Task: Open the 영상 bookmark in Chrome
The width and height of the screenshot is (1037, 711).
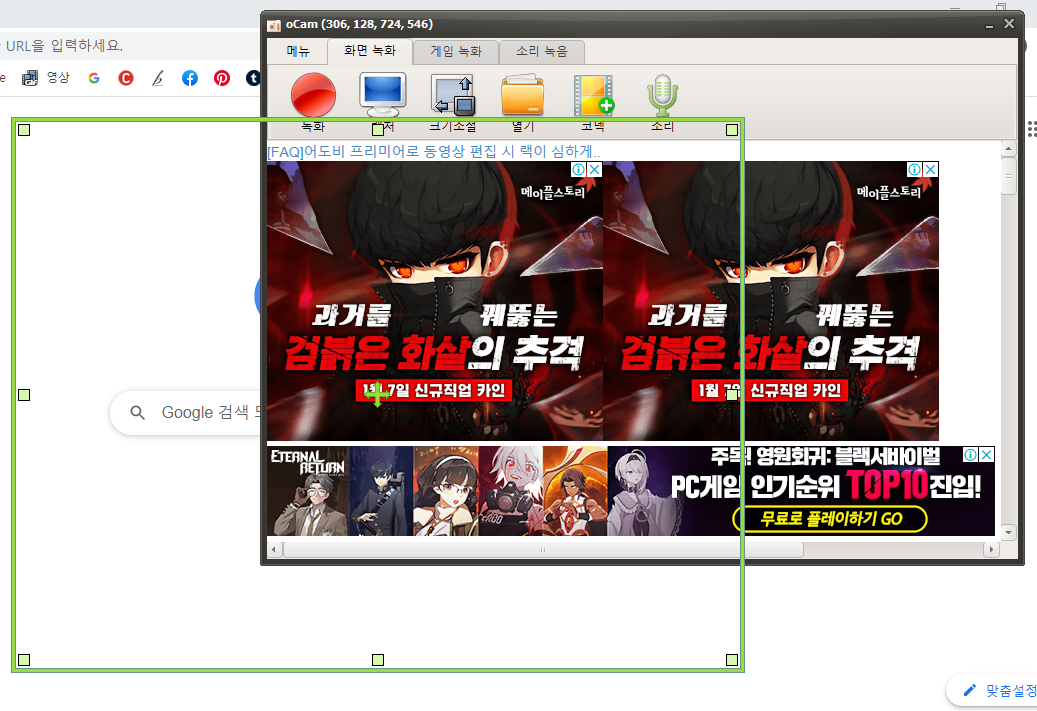Action: (46, 78)
